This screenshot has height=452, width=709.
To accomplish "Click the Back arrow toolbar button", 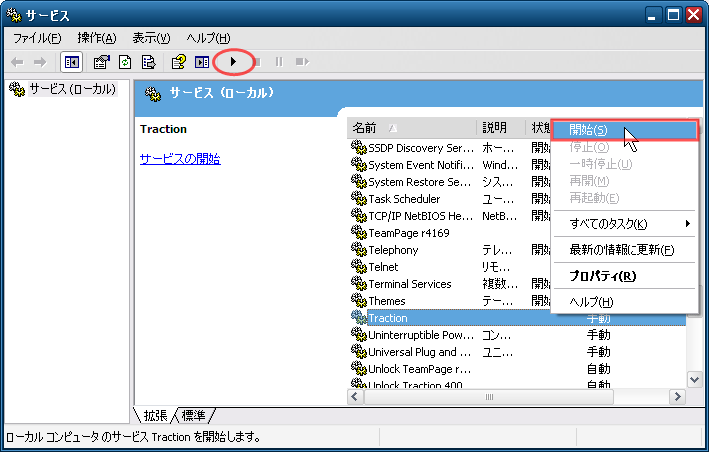I will coord(17,62).
